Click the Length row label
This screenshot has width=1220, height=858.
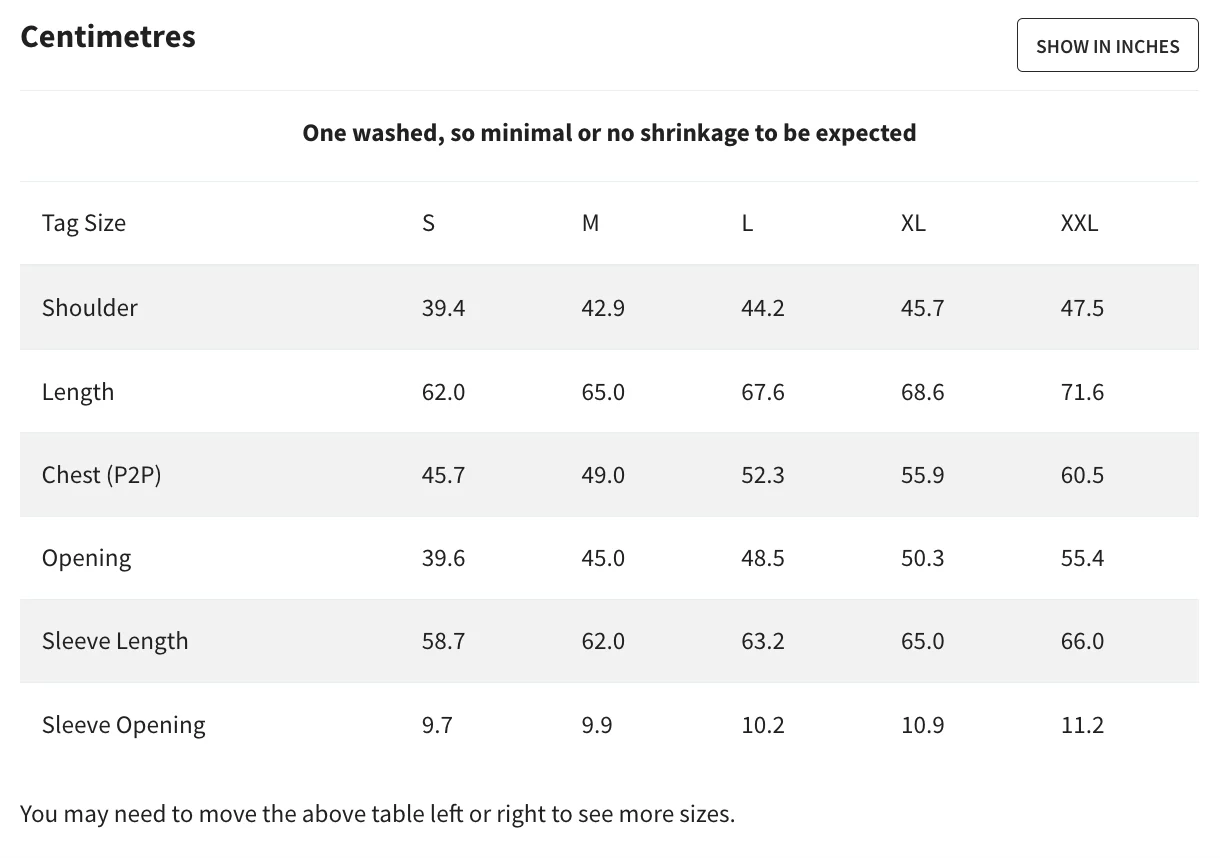click(x=78, y=392)
